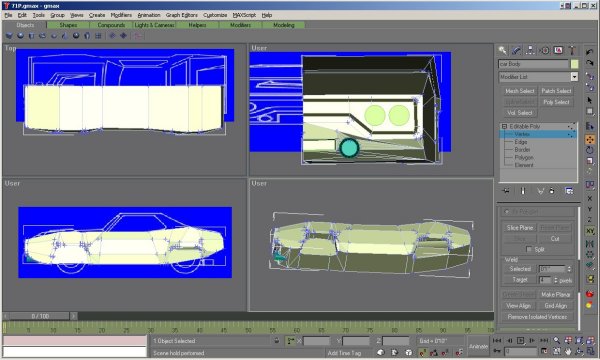Click the Weld Selected value spinner

[x=570, y=269]
